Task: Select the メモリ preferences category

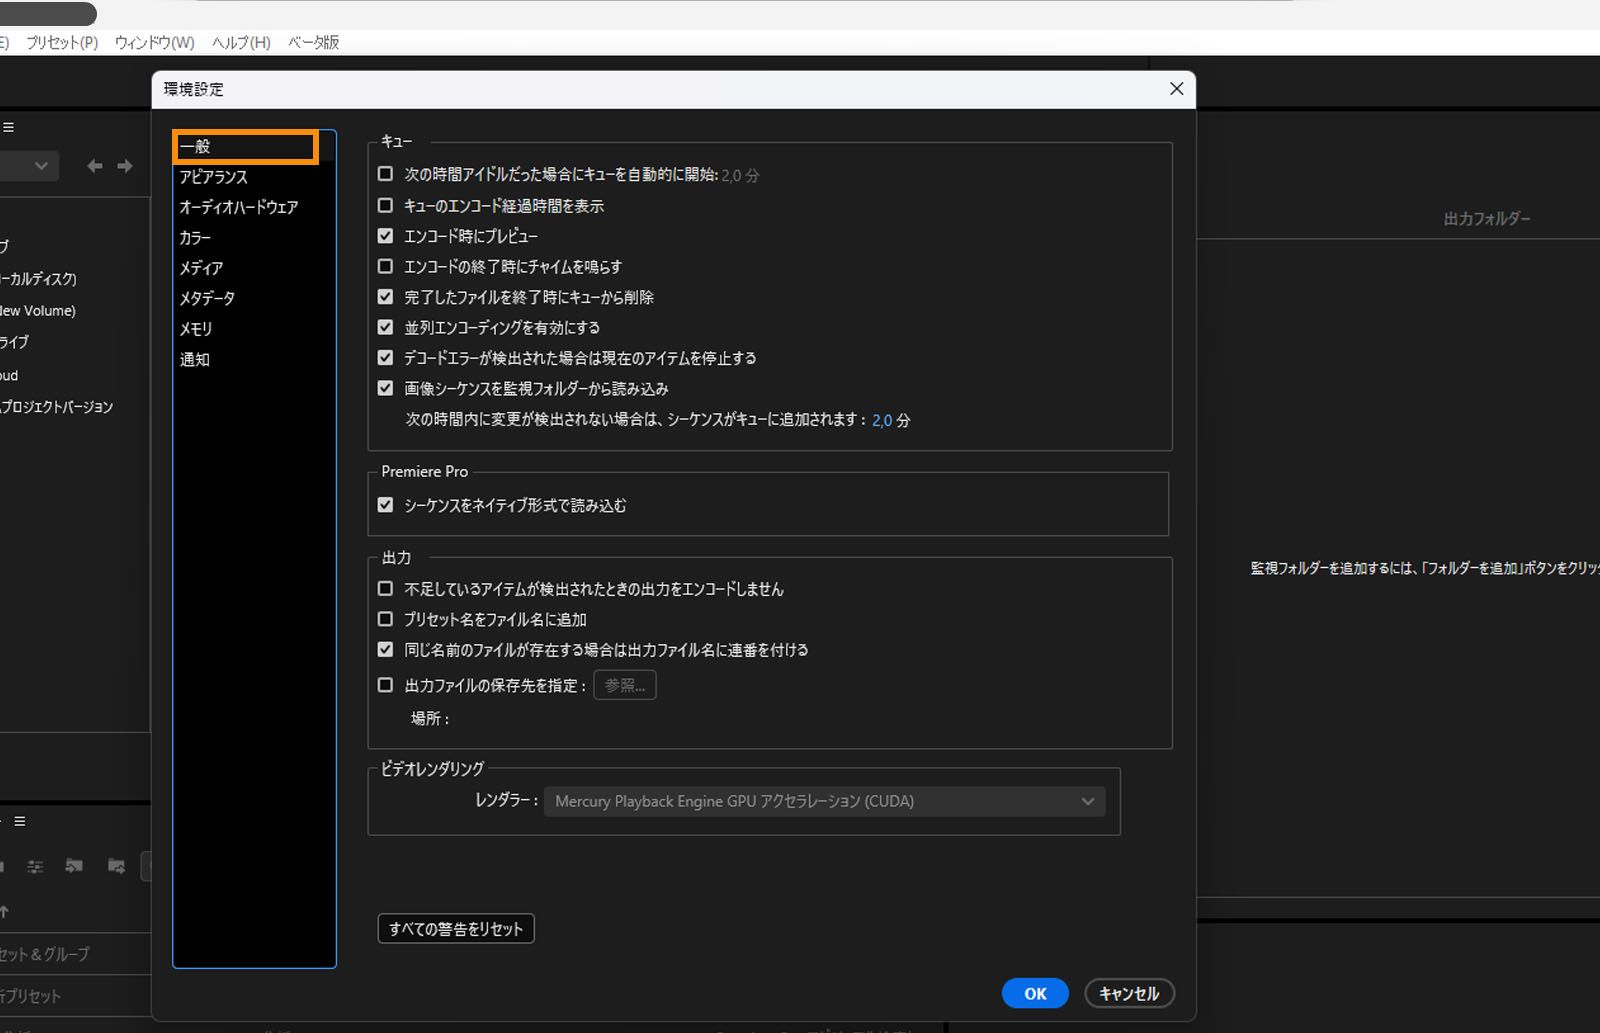Action: (196, 328)
